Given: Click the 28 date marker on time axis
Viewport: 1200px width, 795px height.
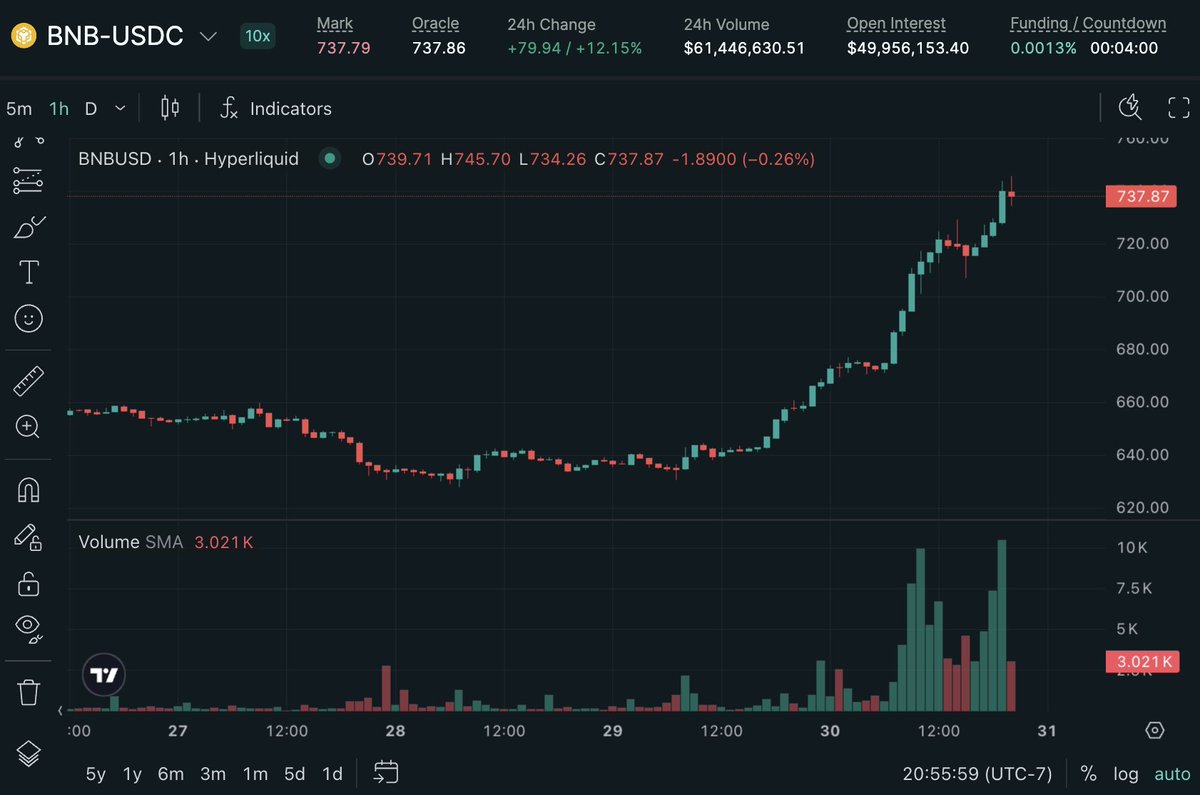Looking at the screenshot, I should [395, 730].
